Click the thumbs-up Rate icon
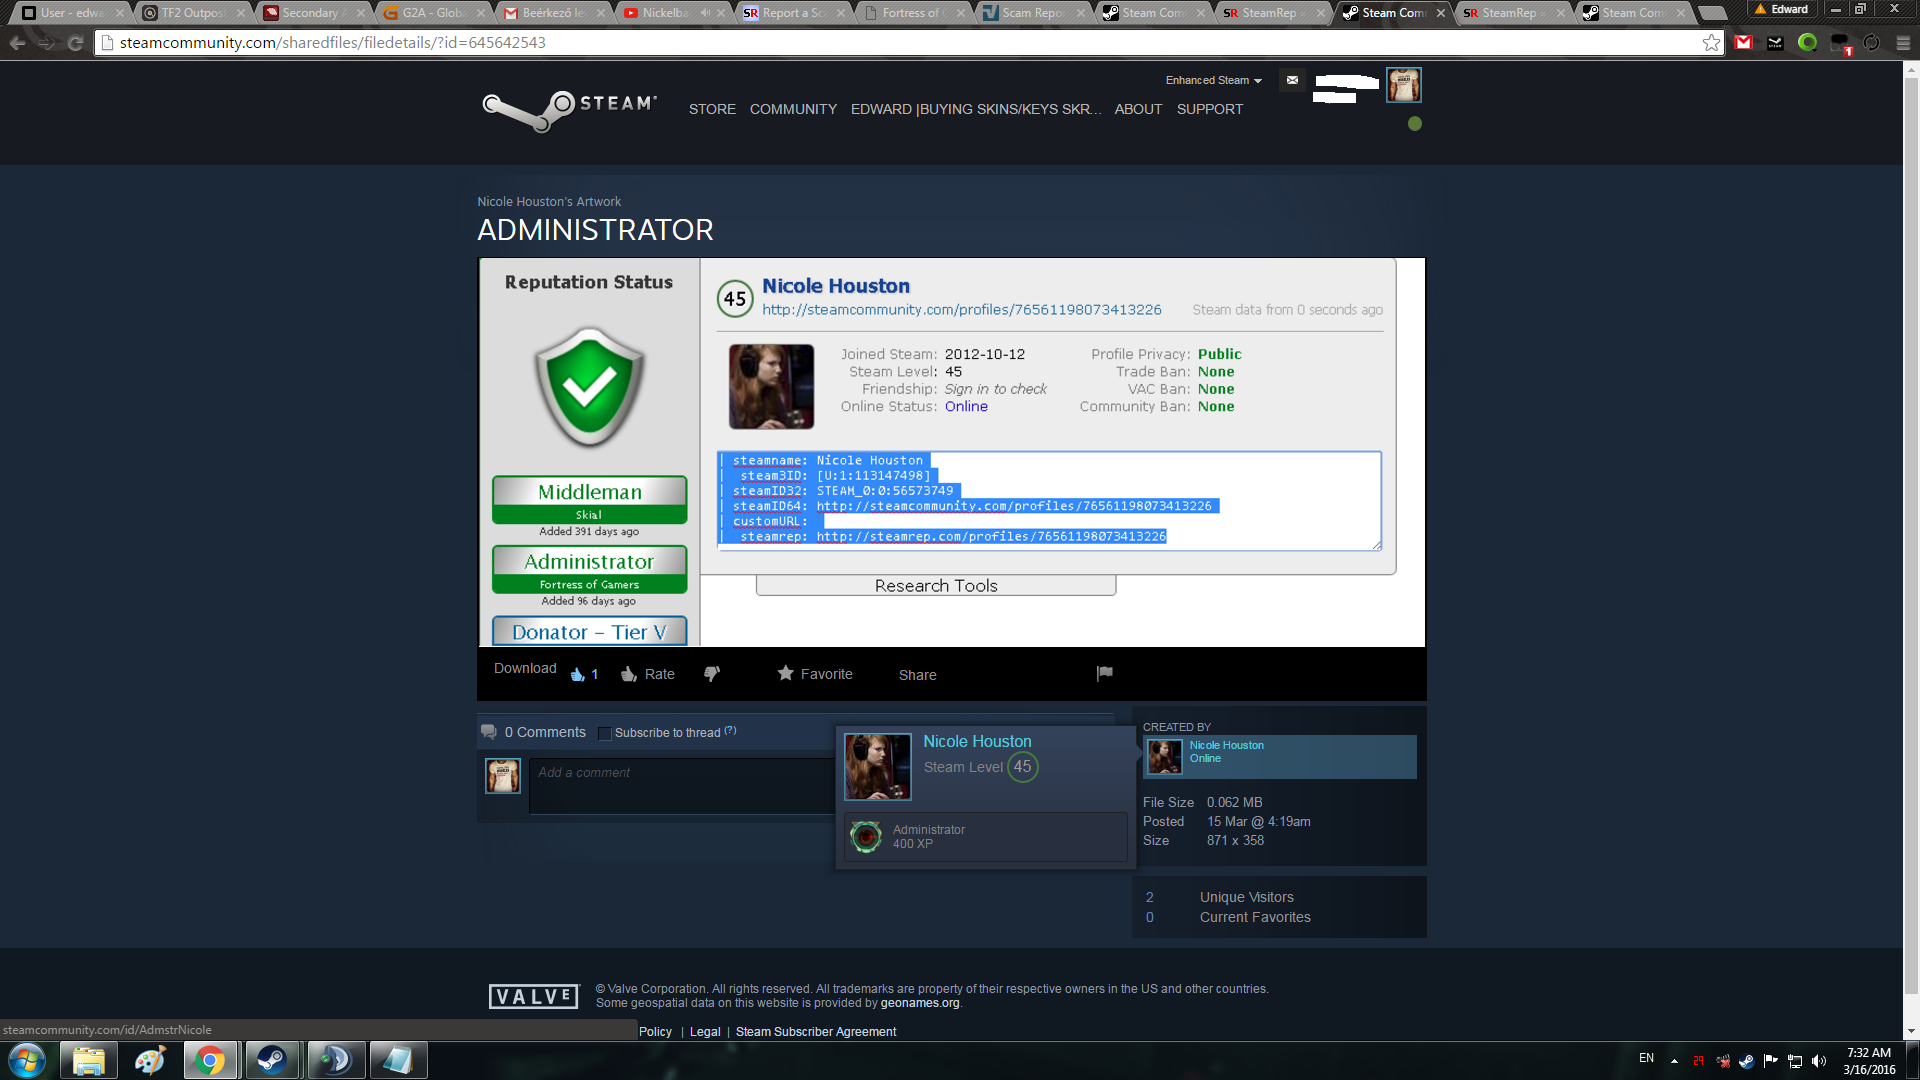This screenshot has width=1920, height=1080. [629, 674]
